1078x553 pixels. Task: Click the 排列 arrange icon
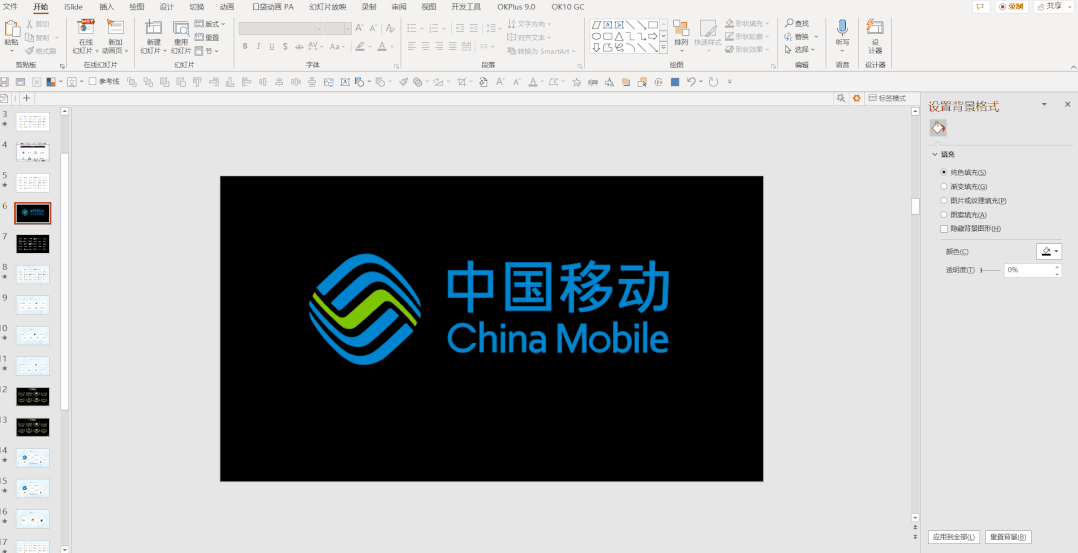click(x=681, y=28)
